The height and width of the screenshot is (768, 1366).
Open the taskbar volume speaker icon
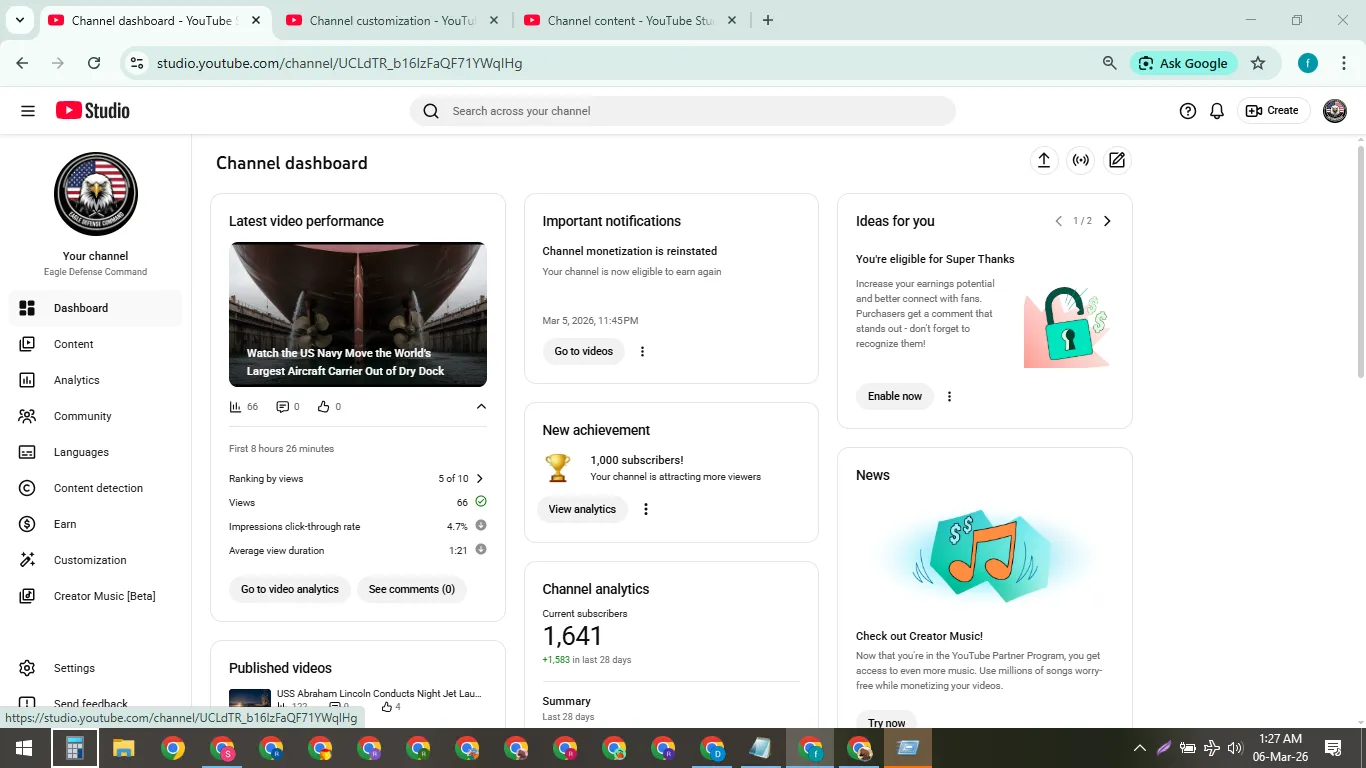[x=1235, y=748]
